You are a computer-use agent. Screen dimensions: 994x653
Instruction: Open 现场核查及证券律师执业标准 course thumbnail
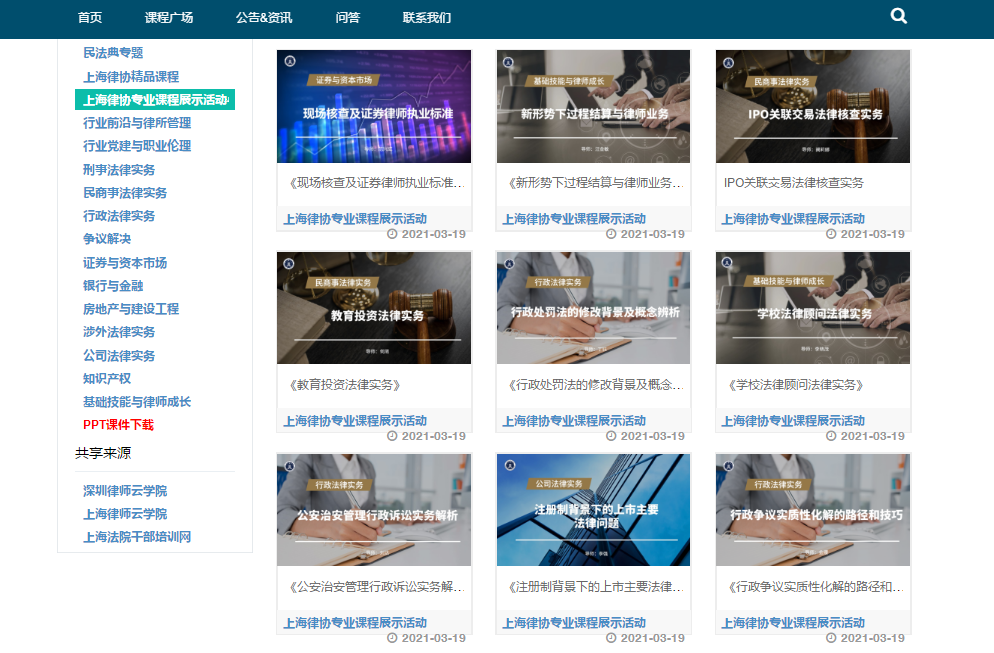click(x=374, y=107)
